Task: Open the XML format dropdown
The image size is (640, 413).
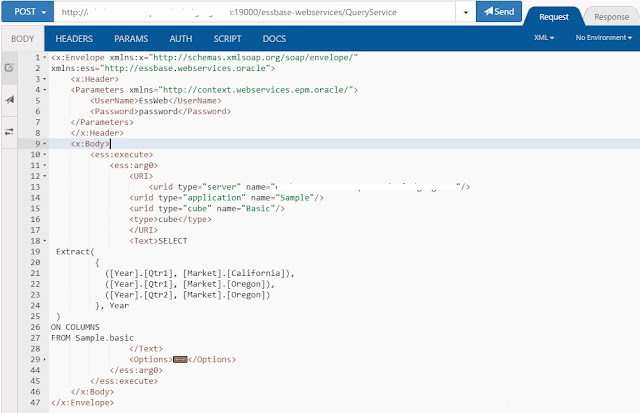Action: [544, 38]
